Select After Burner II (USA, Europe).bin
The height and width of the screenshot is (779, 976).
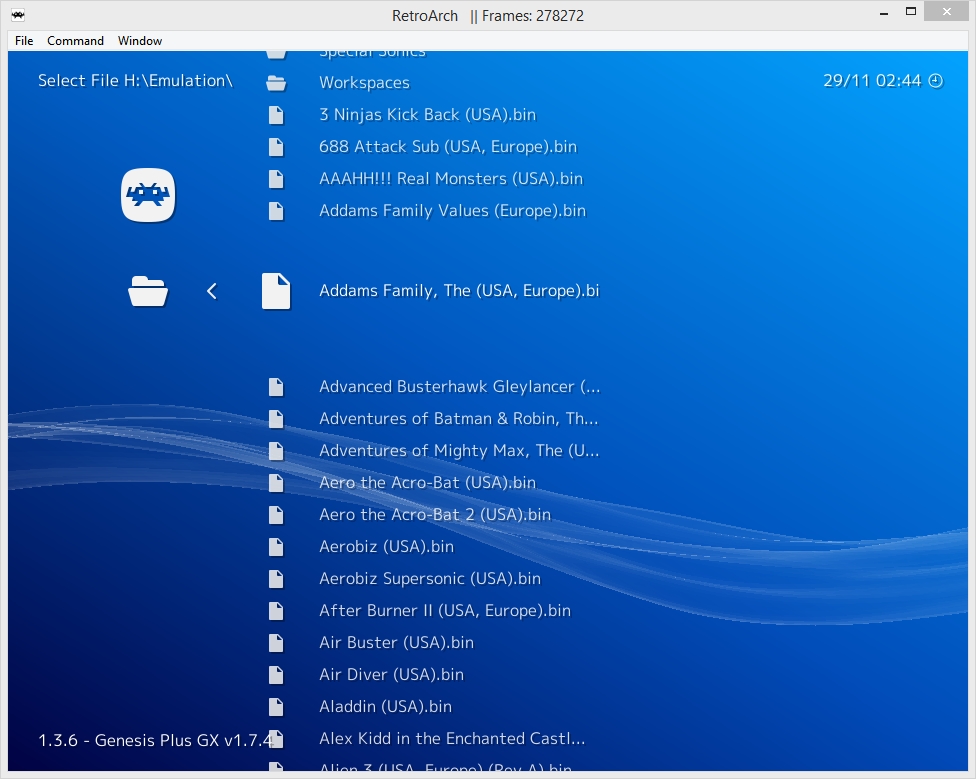pos(444,611)
